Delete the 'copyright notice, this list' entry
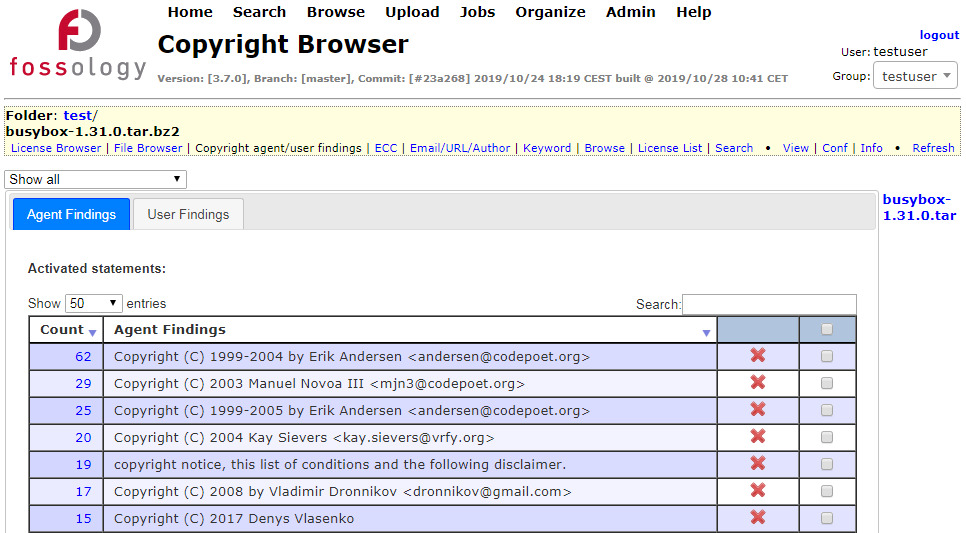Viewport: 966px width, 533px height. coord(758,464)
